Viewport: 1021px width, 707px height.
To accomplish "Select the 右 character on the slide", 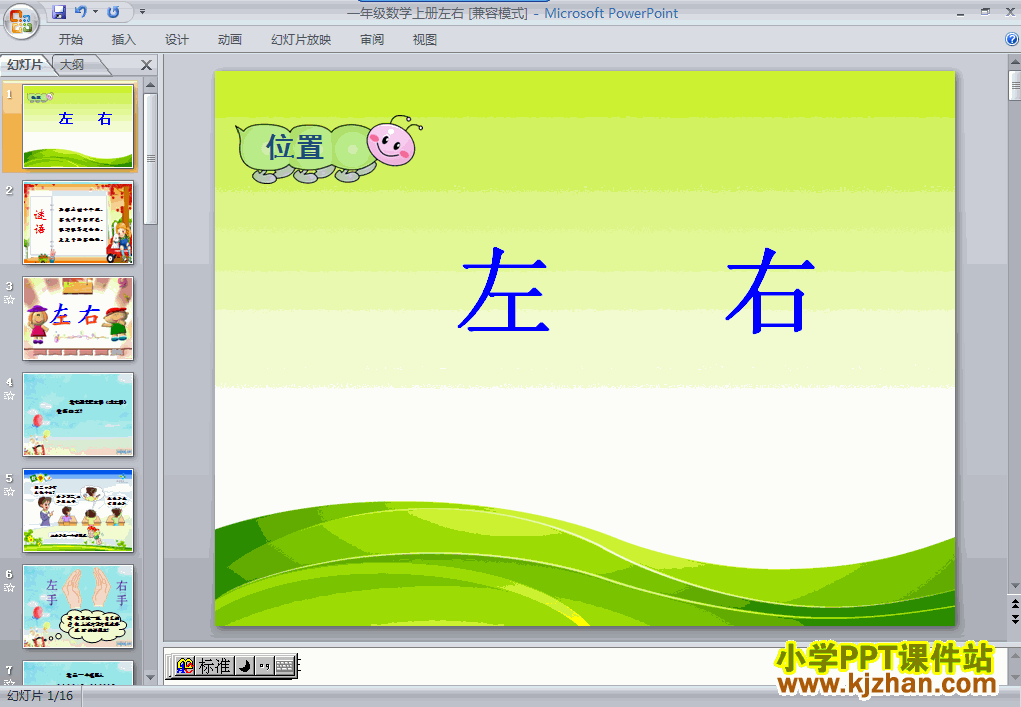I will click(x=770, y=290).
